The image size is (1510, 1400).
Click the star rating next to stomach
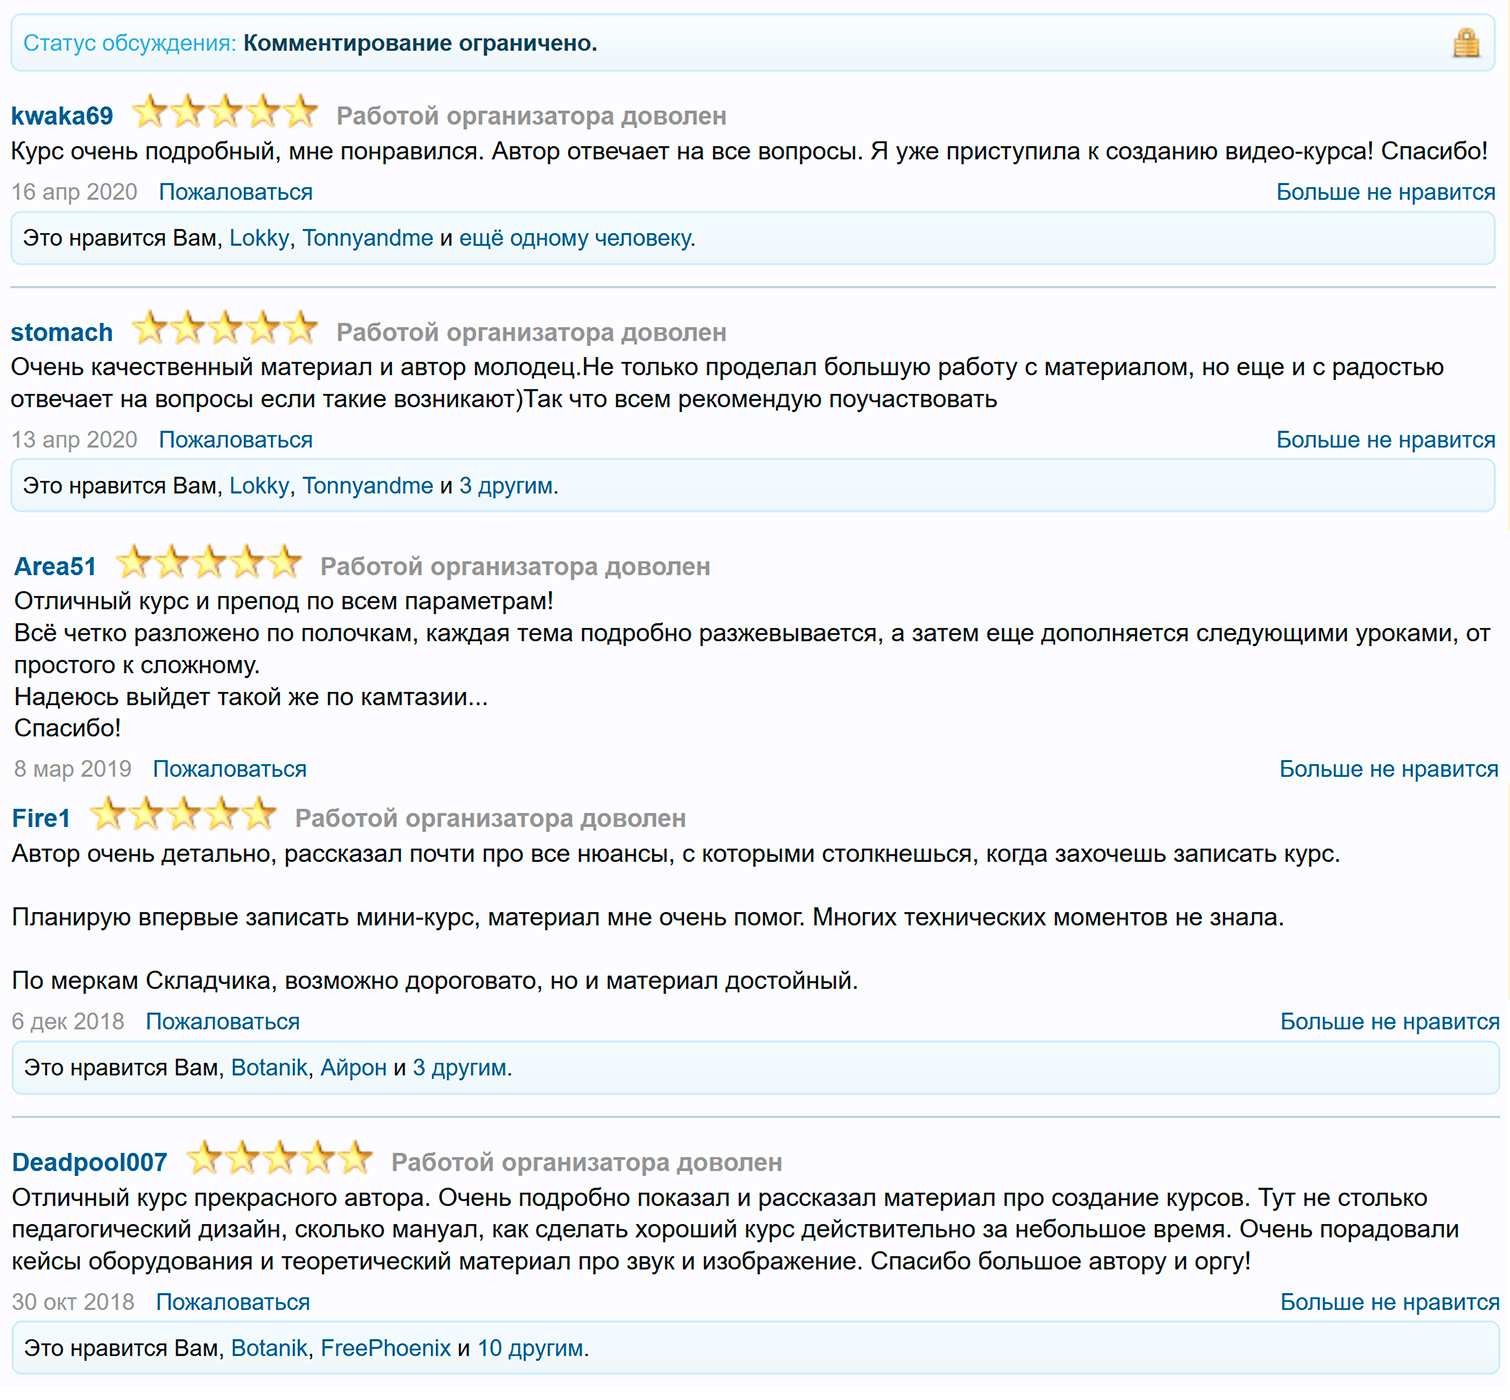(225, 328)
